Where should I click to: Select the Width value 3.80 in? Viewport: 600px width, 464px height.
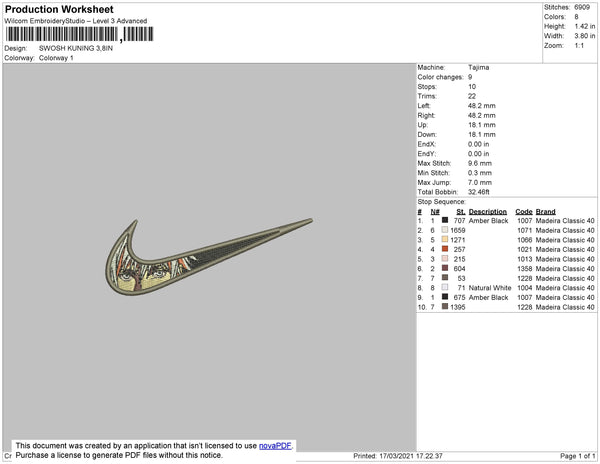pos(585,36)
